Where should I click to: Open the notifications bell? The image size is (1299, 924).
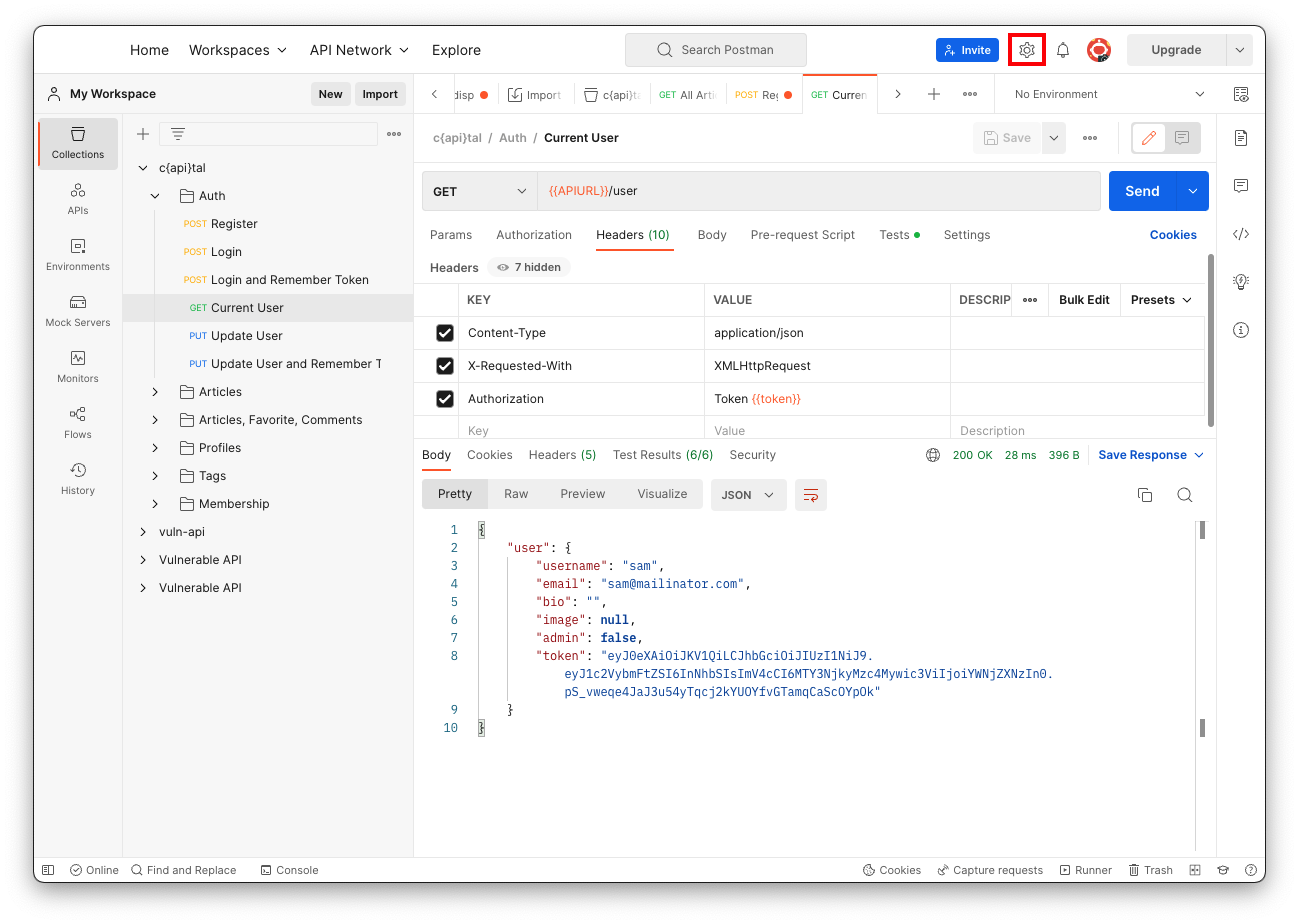click(x=1063, y=50)
